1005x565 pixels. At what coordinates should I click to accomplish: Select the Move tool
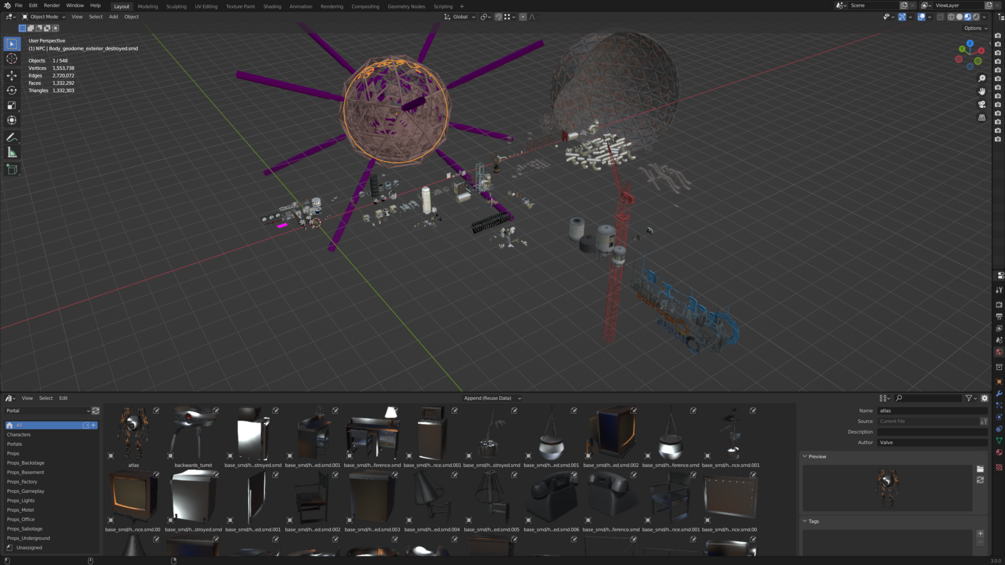(12, 75)
